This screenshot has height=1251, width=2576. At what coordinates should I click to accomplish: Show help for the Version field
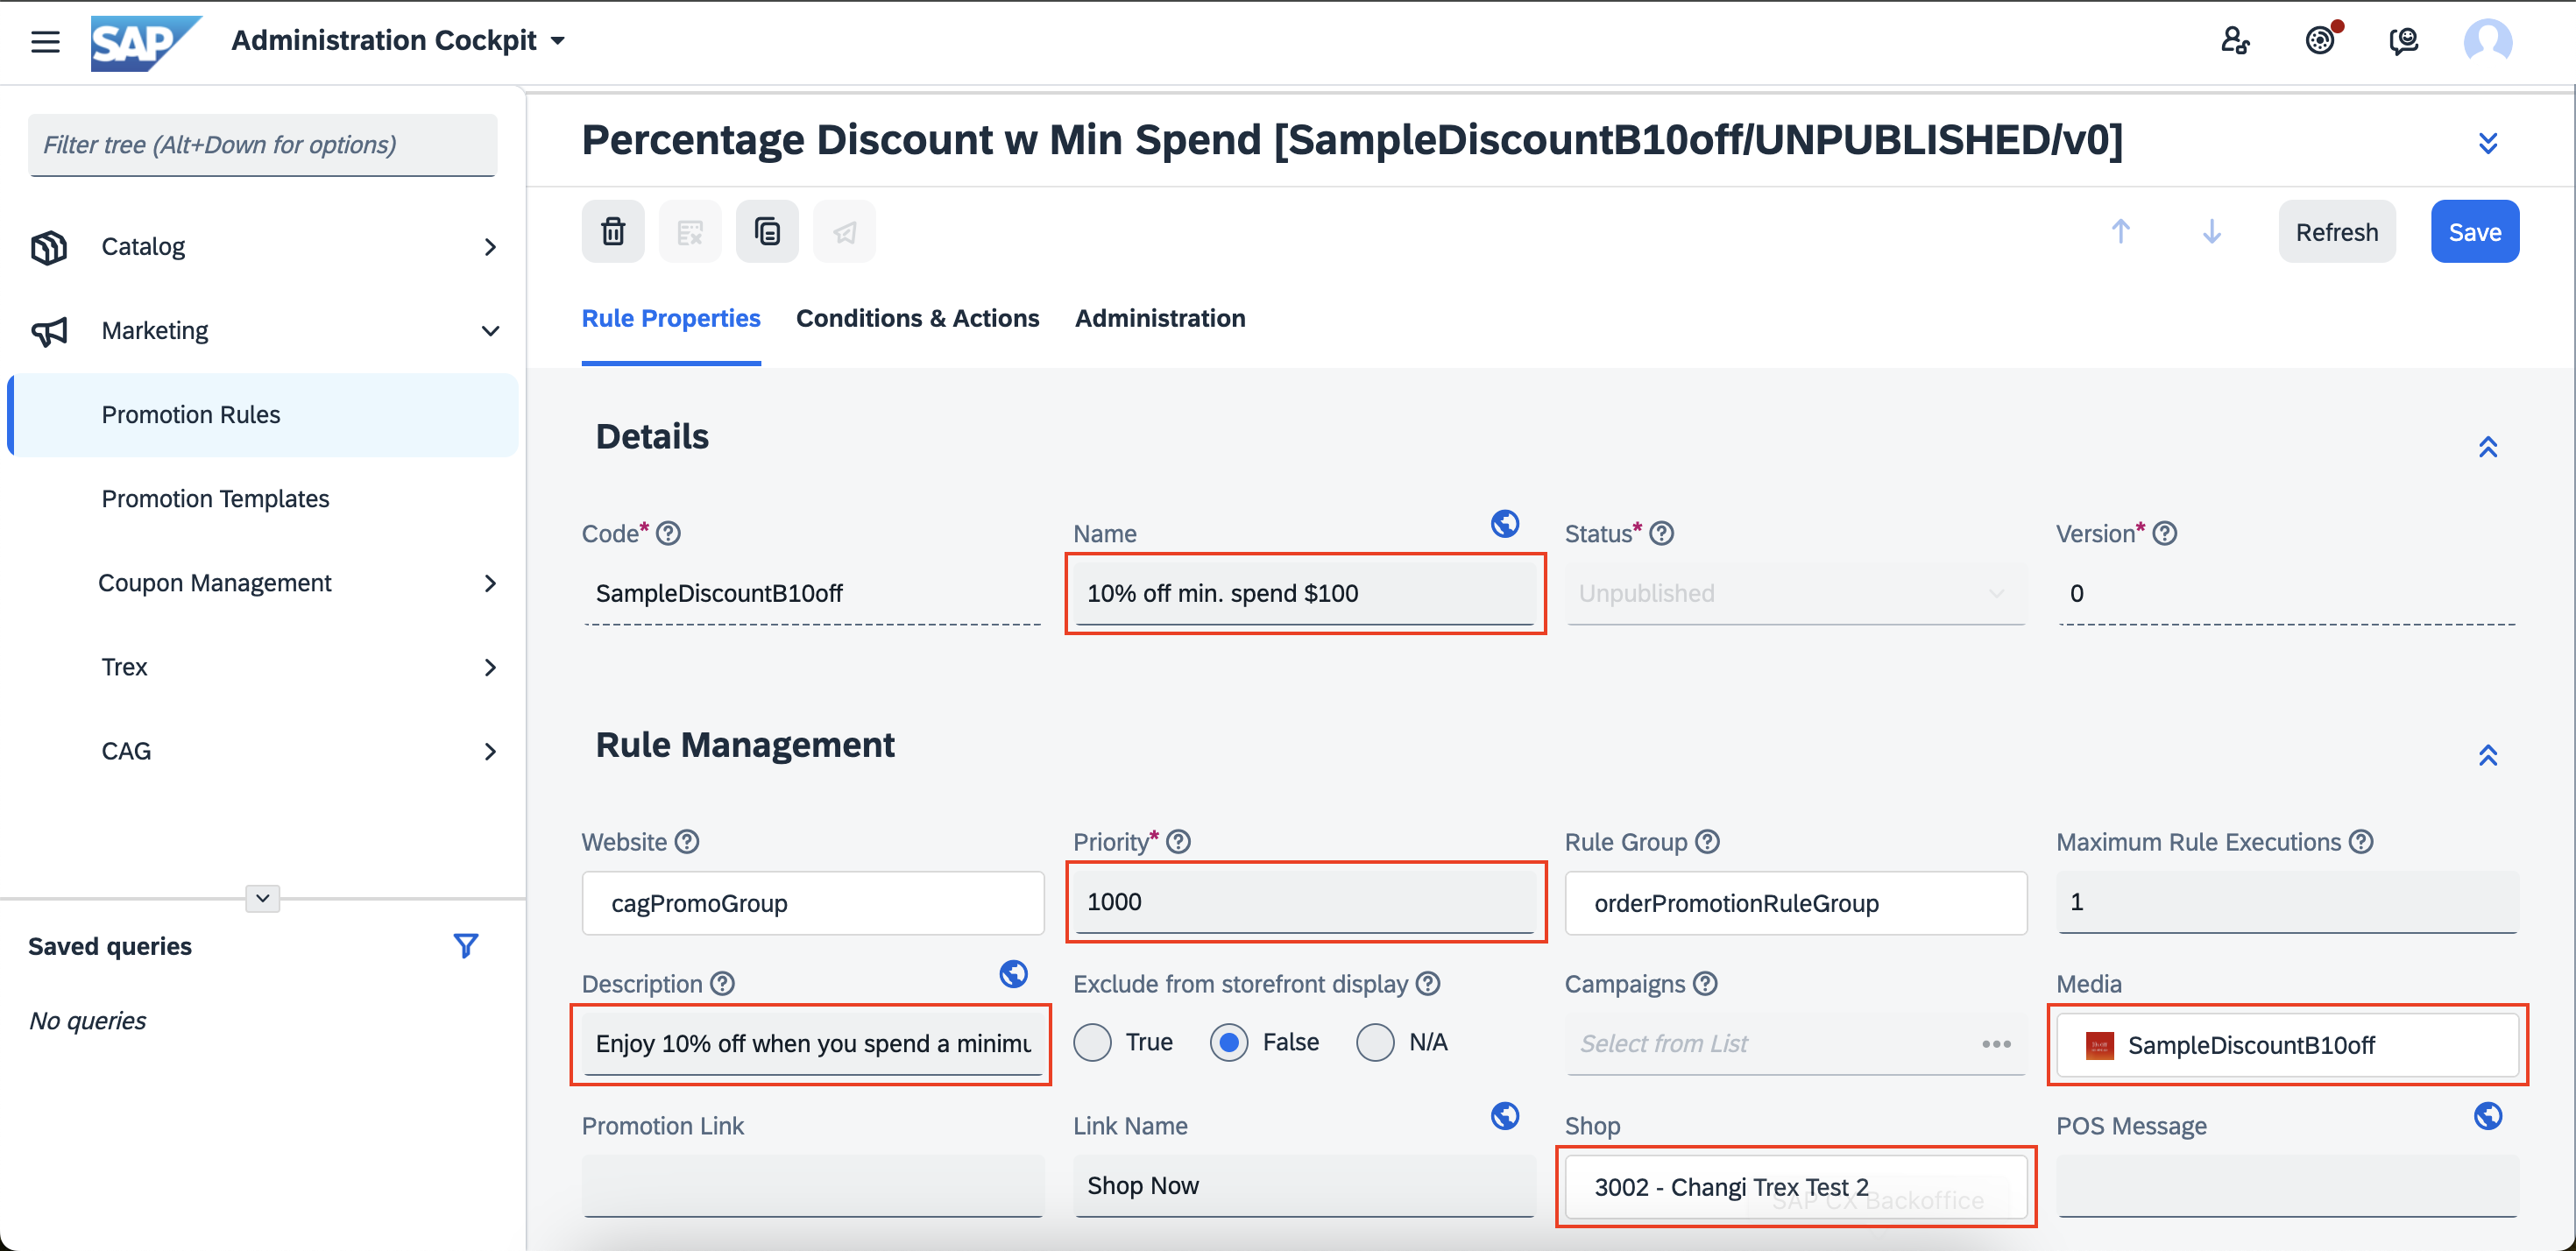coord(2165,534)
